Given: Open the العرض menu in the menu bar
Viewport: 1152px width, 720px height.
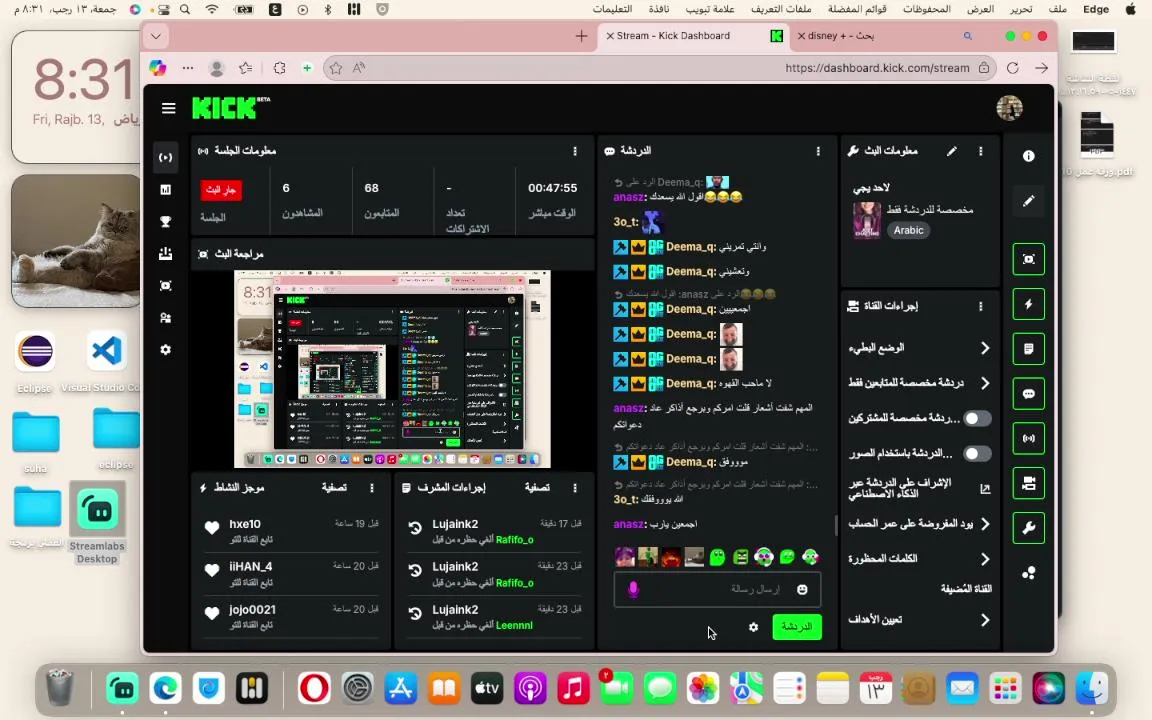Looking at the screenshot, I should [980, 10].
